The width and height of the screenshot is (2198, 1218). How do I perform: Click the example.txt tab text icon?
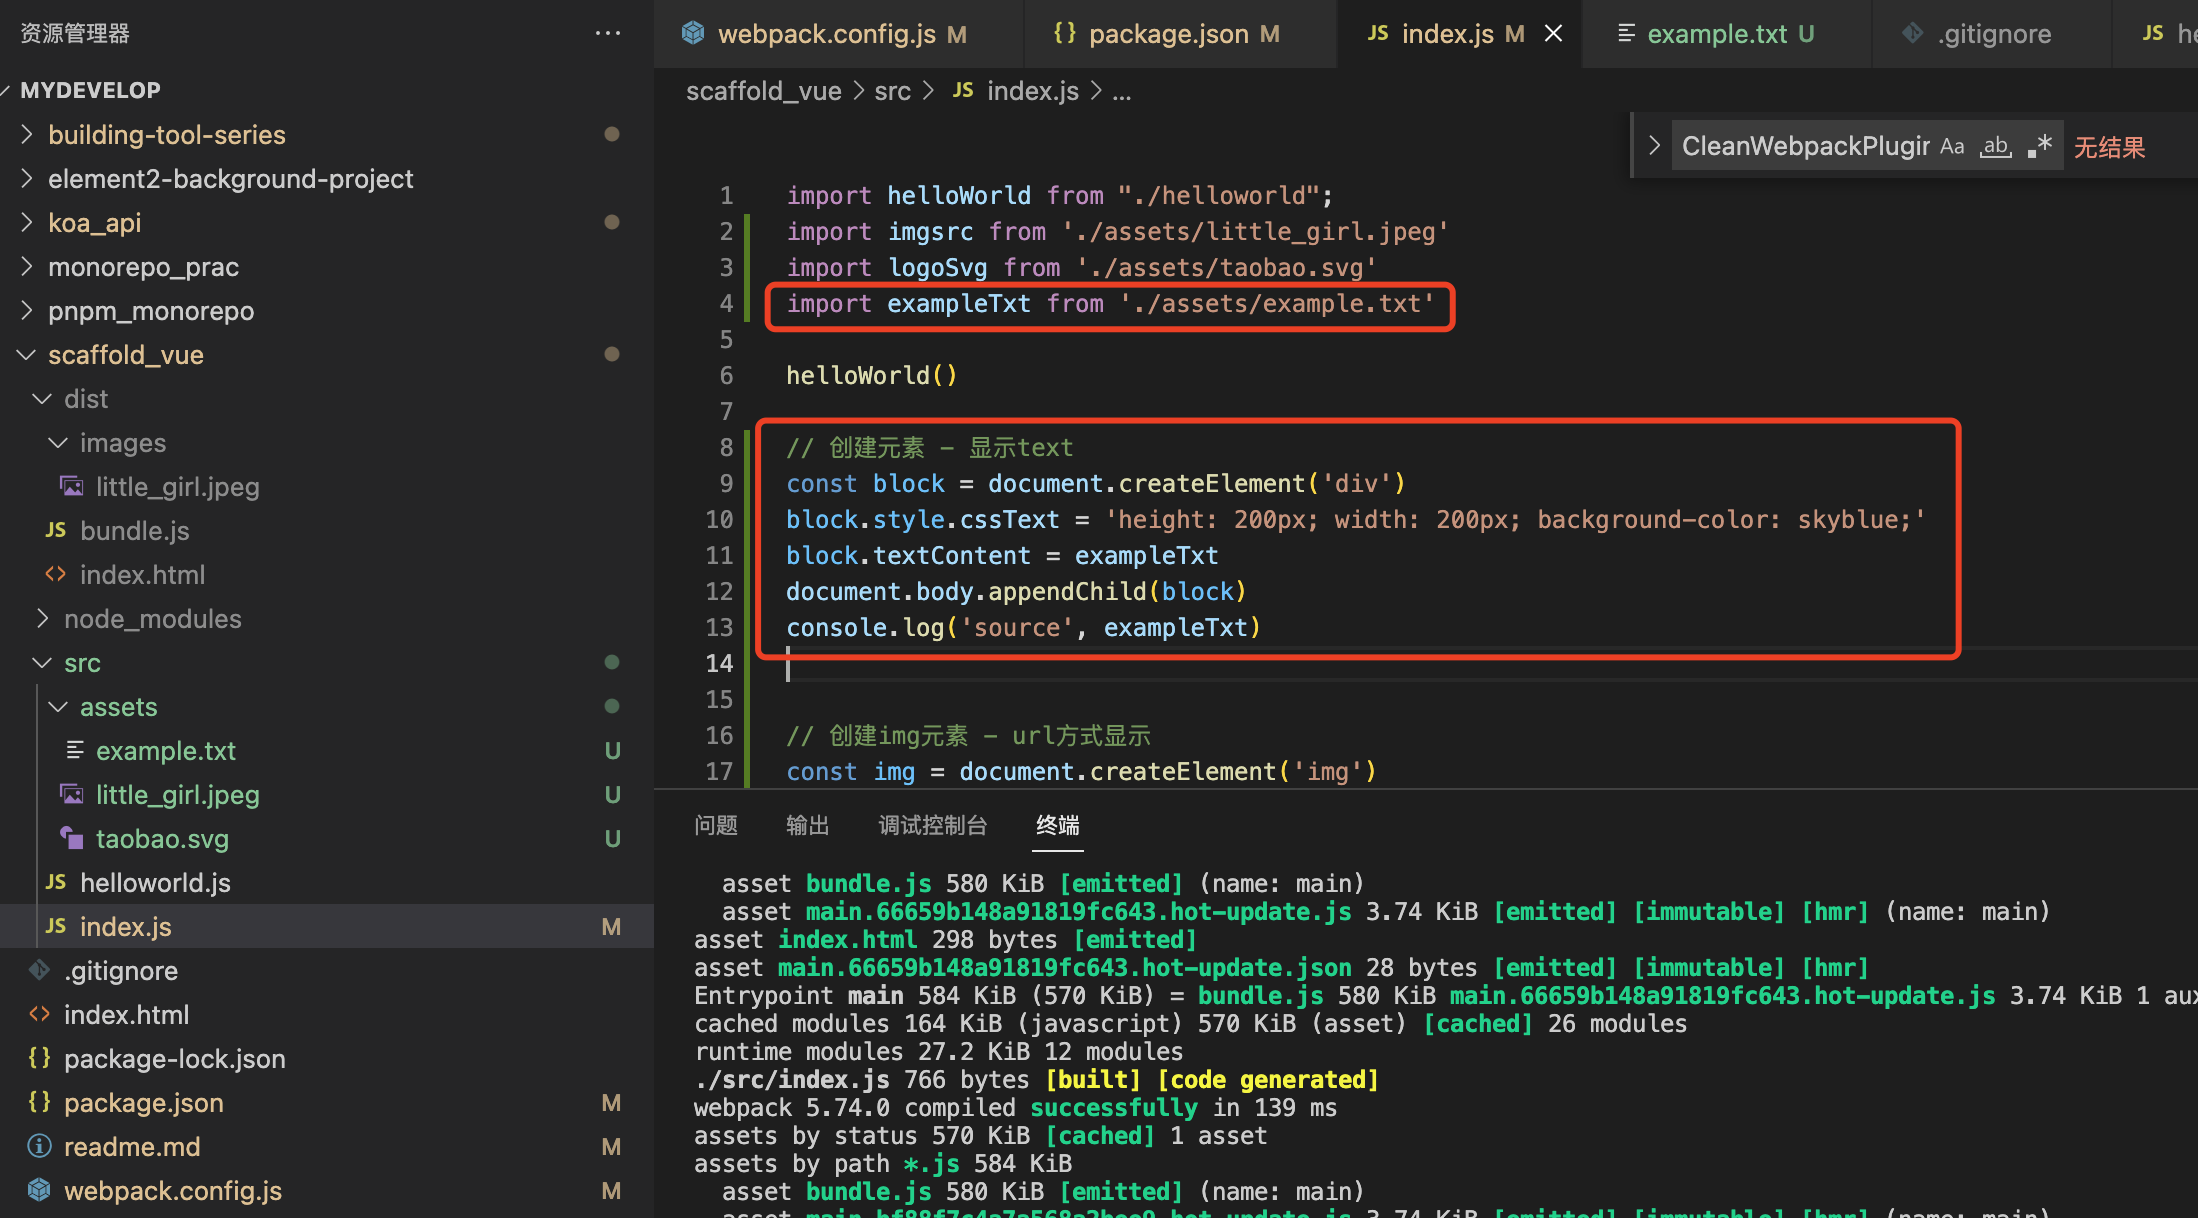click(1626, 33)
